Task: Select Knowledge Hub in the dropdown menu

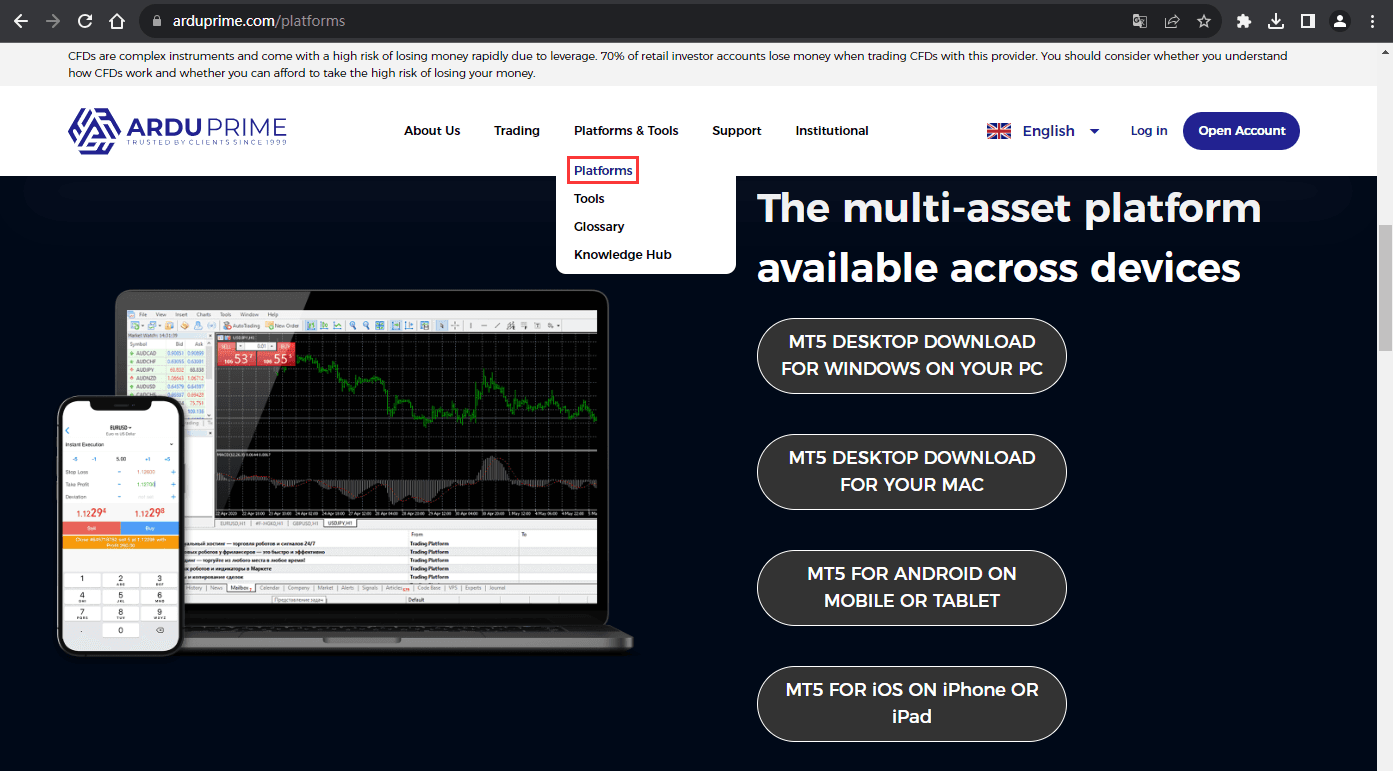Action: click(622, 254)
